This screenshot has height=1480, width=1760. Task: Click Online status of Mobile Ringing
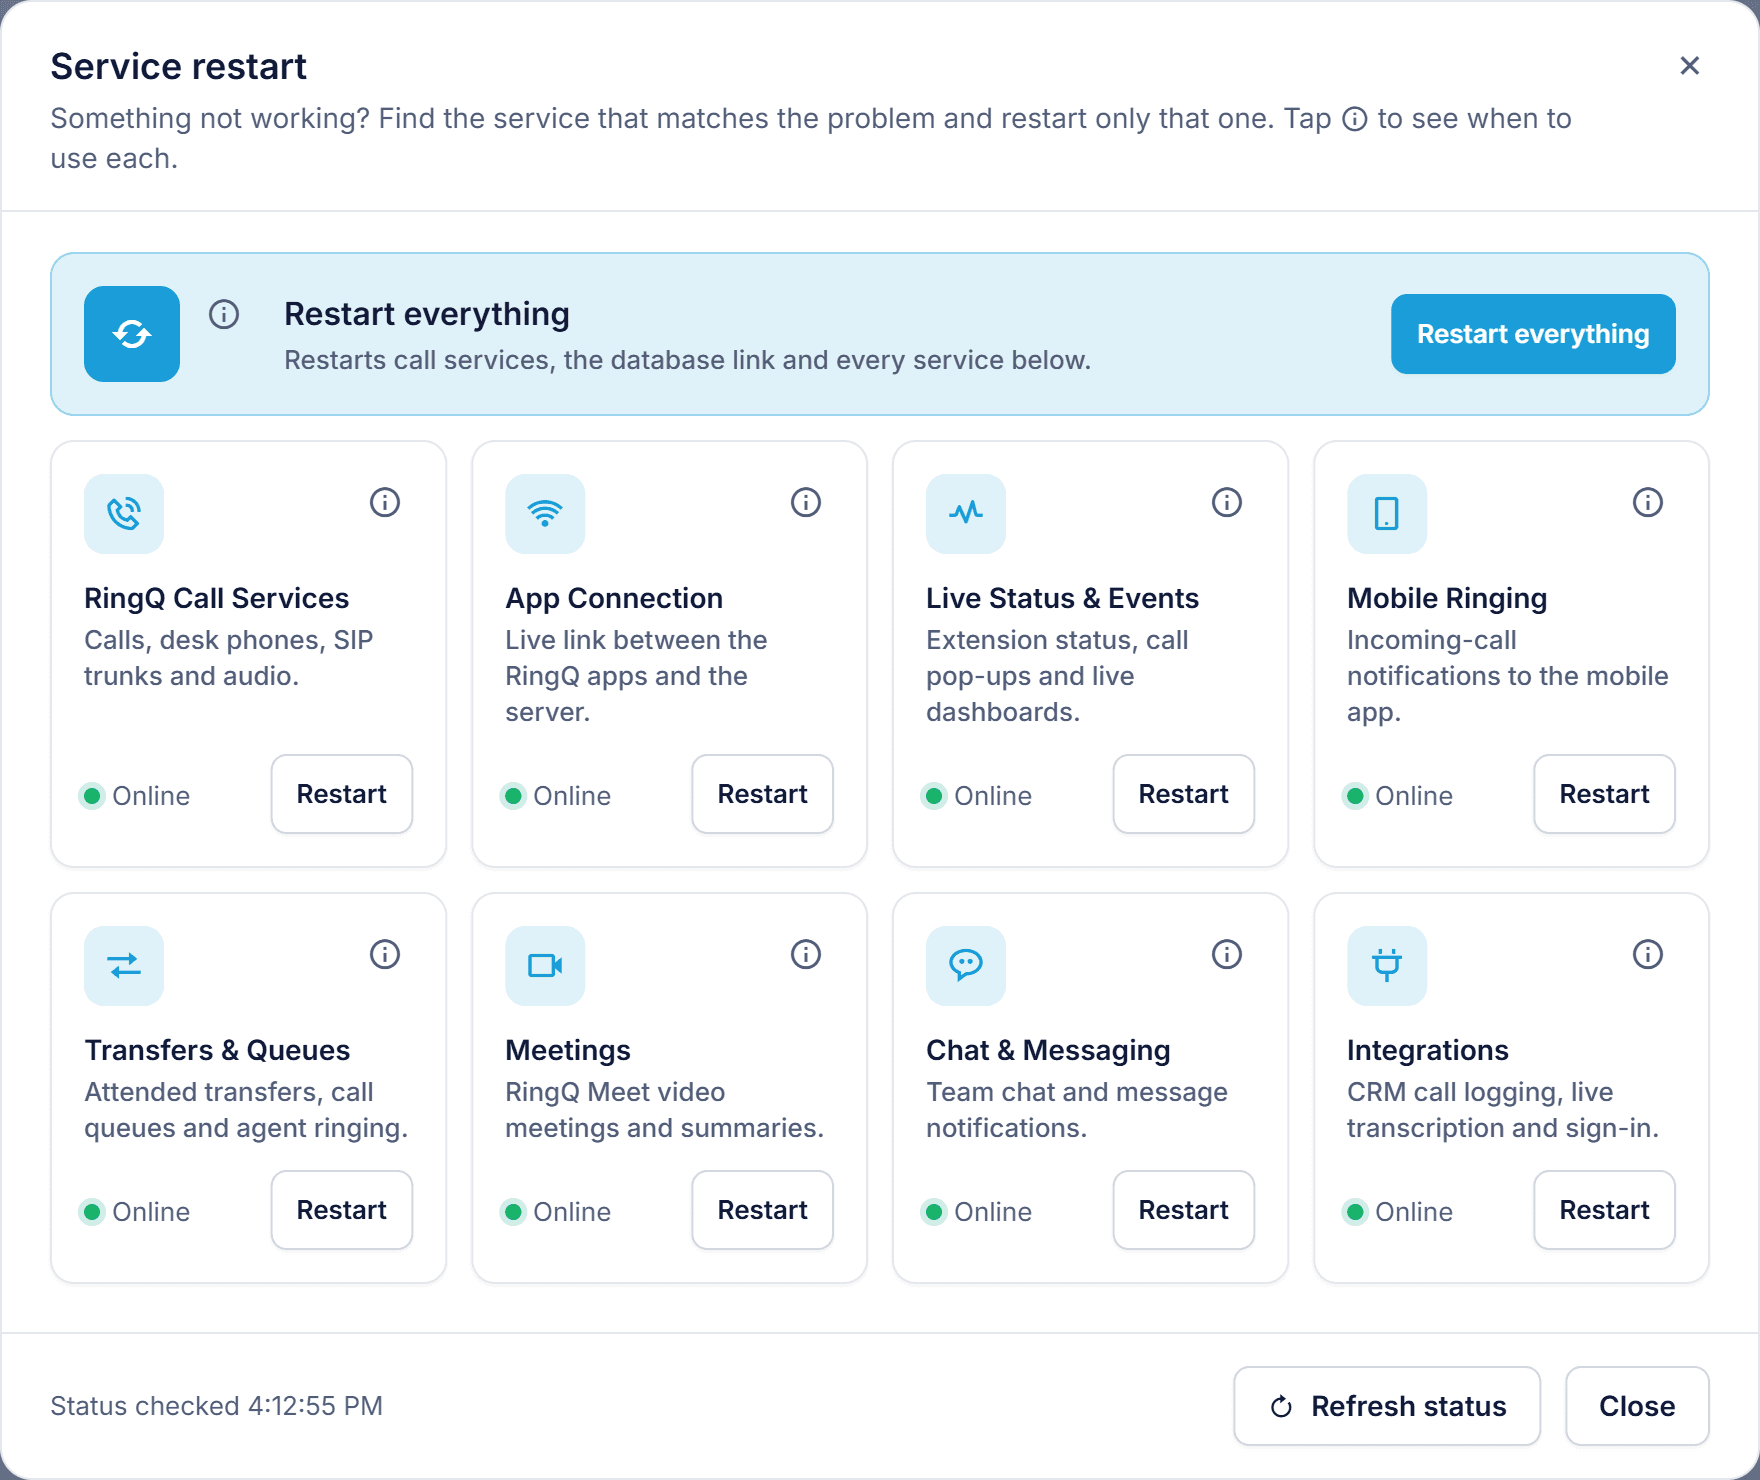click(x=1399, y=796)
